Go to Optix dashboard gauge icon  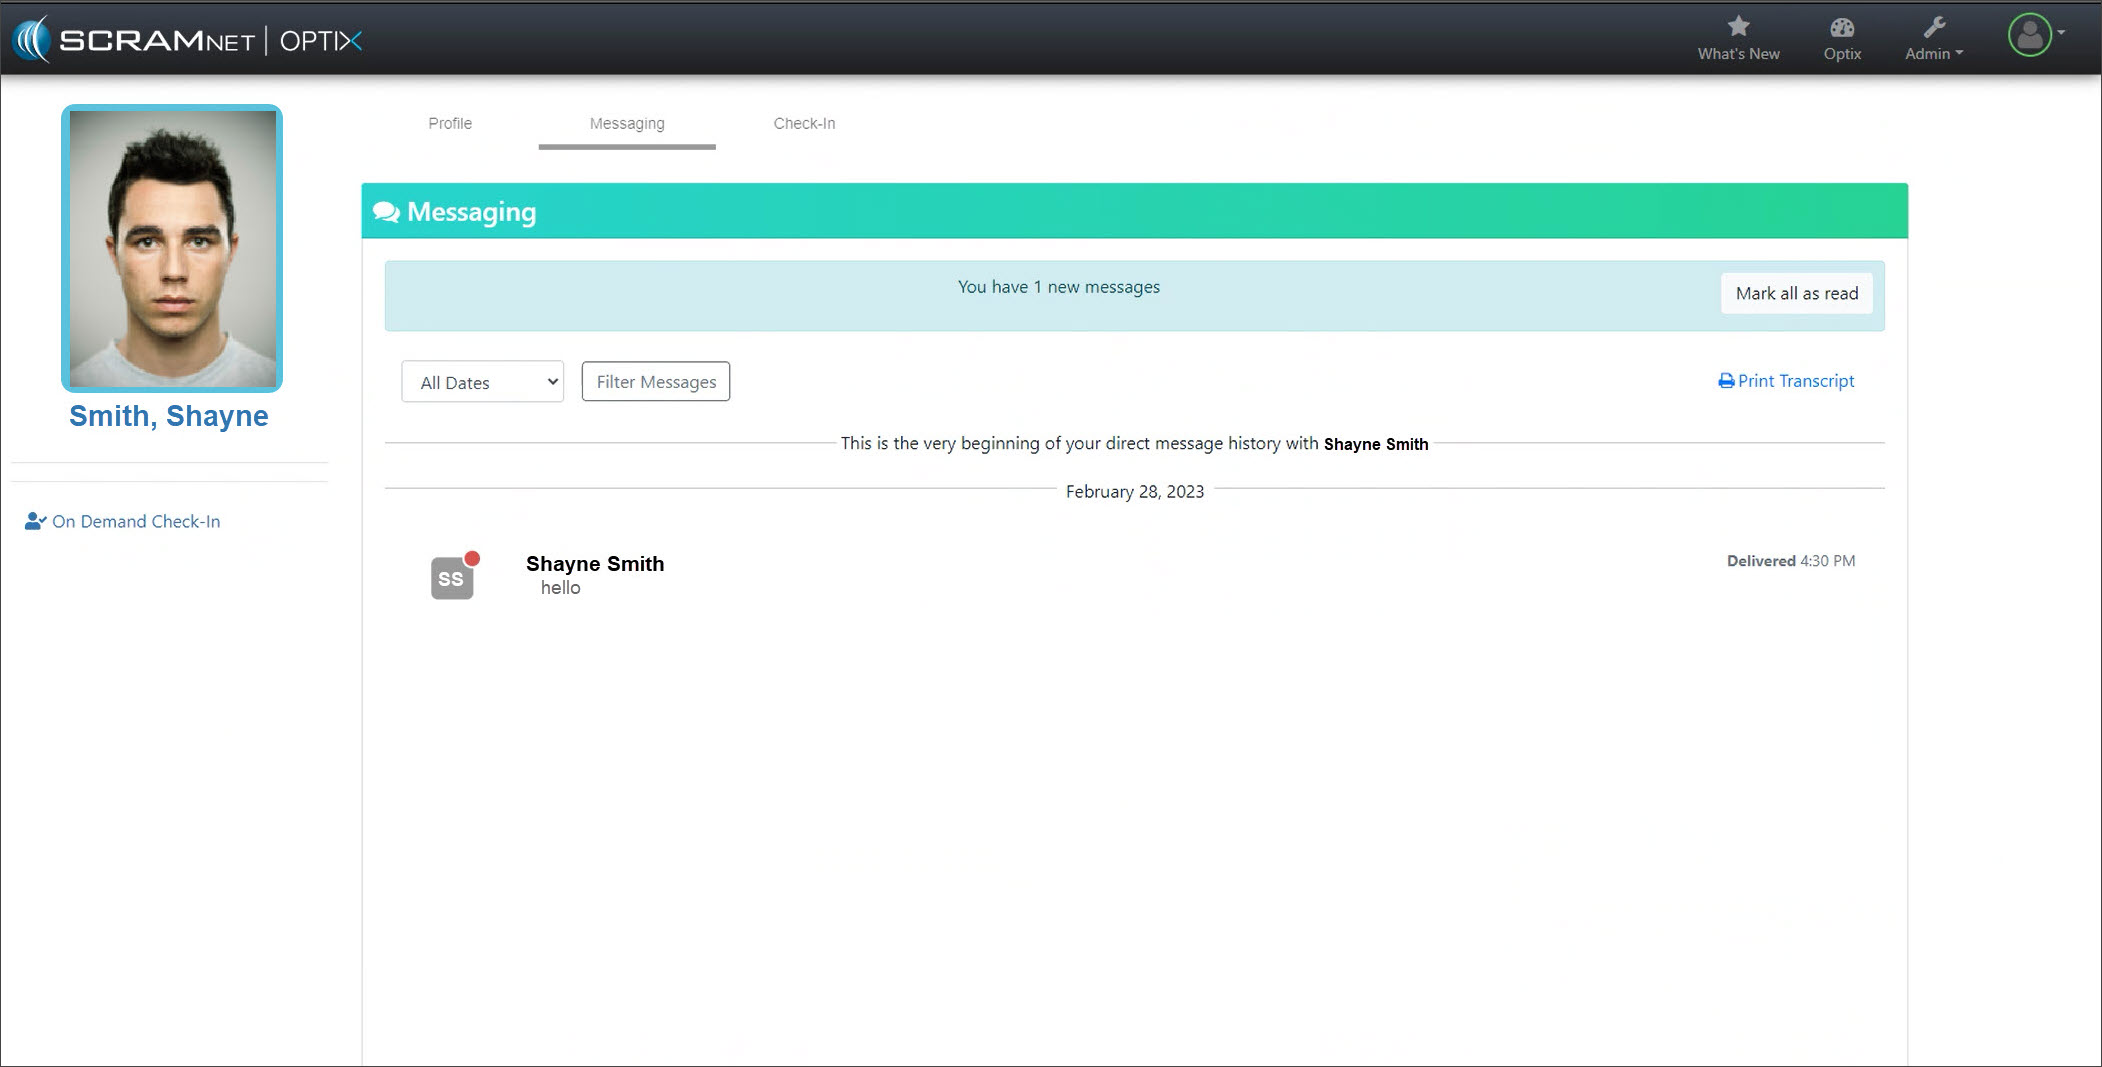tap(1841, 27)
